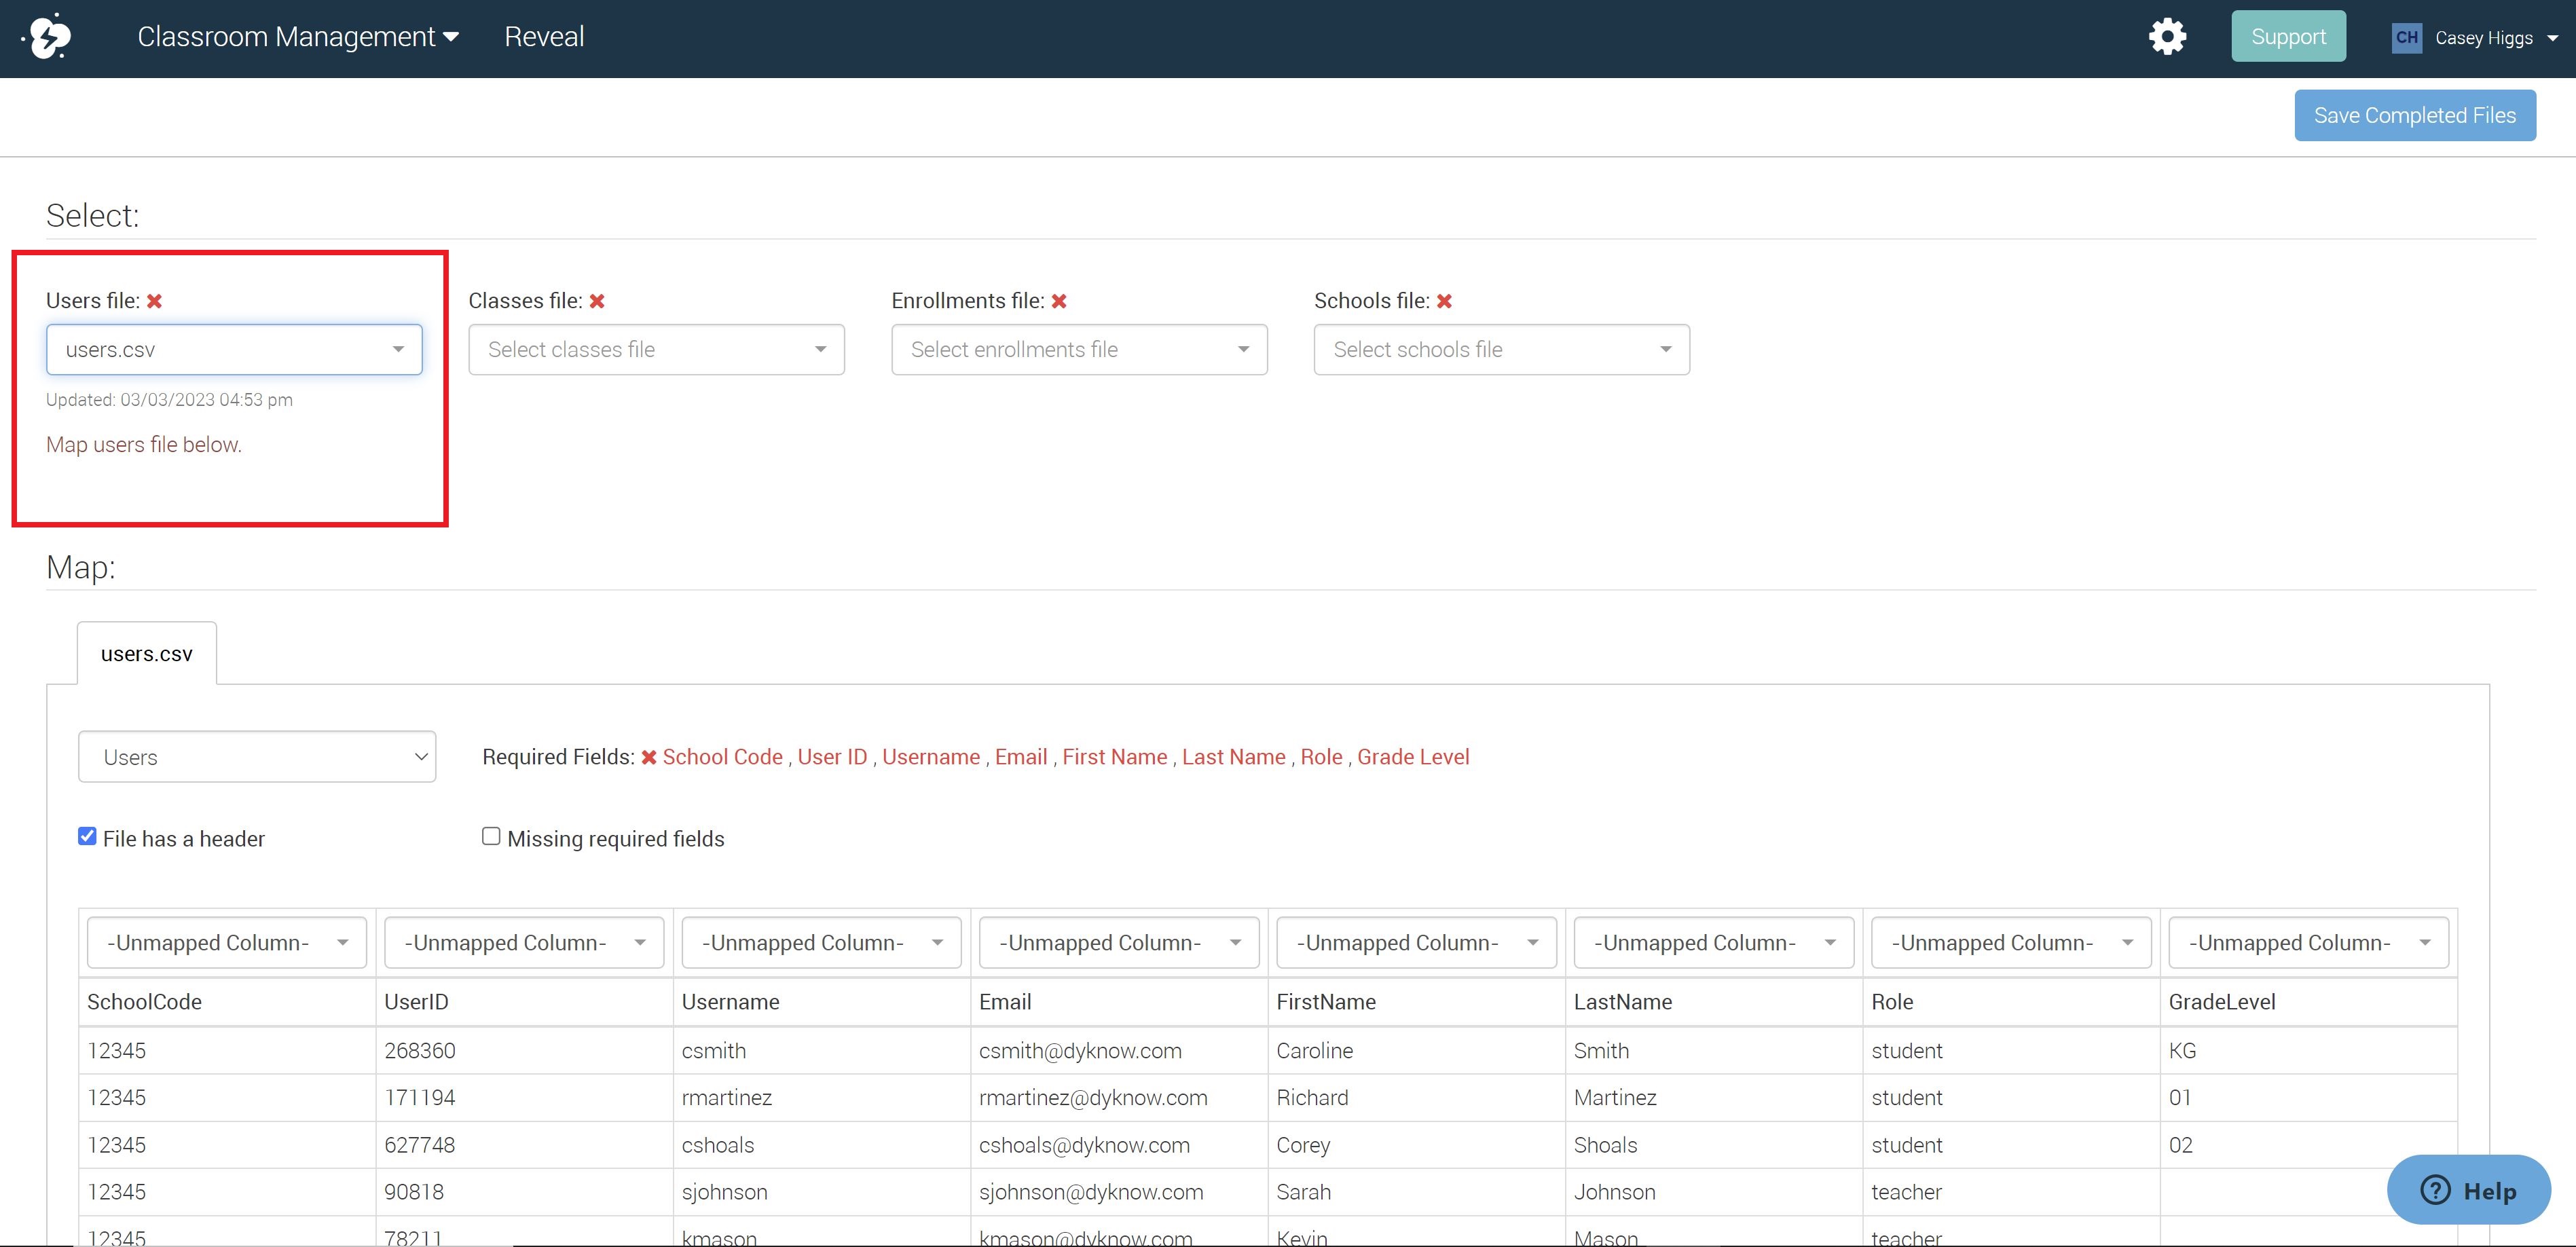Image resolution: width=2576 pixels, height=1247 pixels.
Task: Map the Username column via its dropdown
Action: (821, 943)
